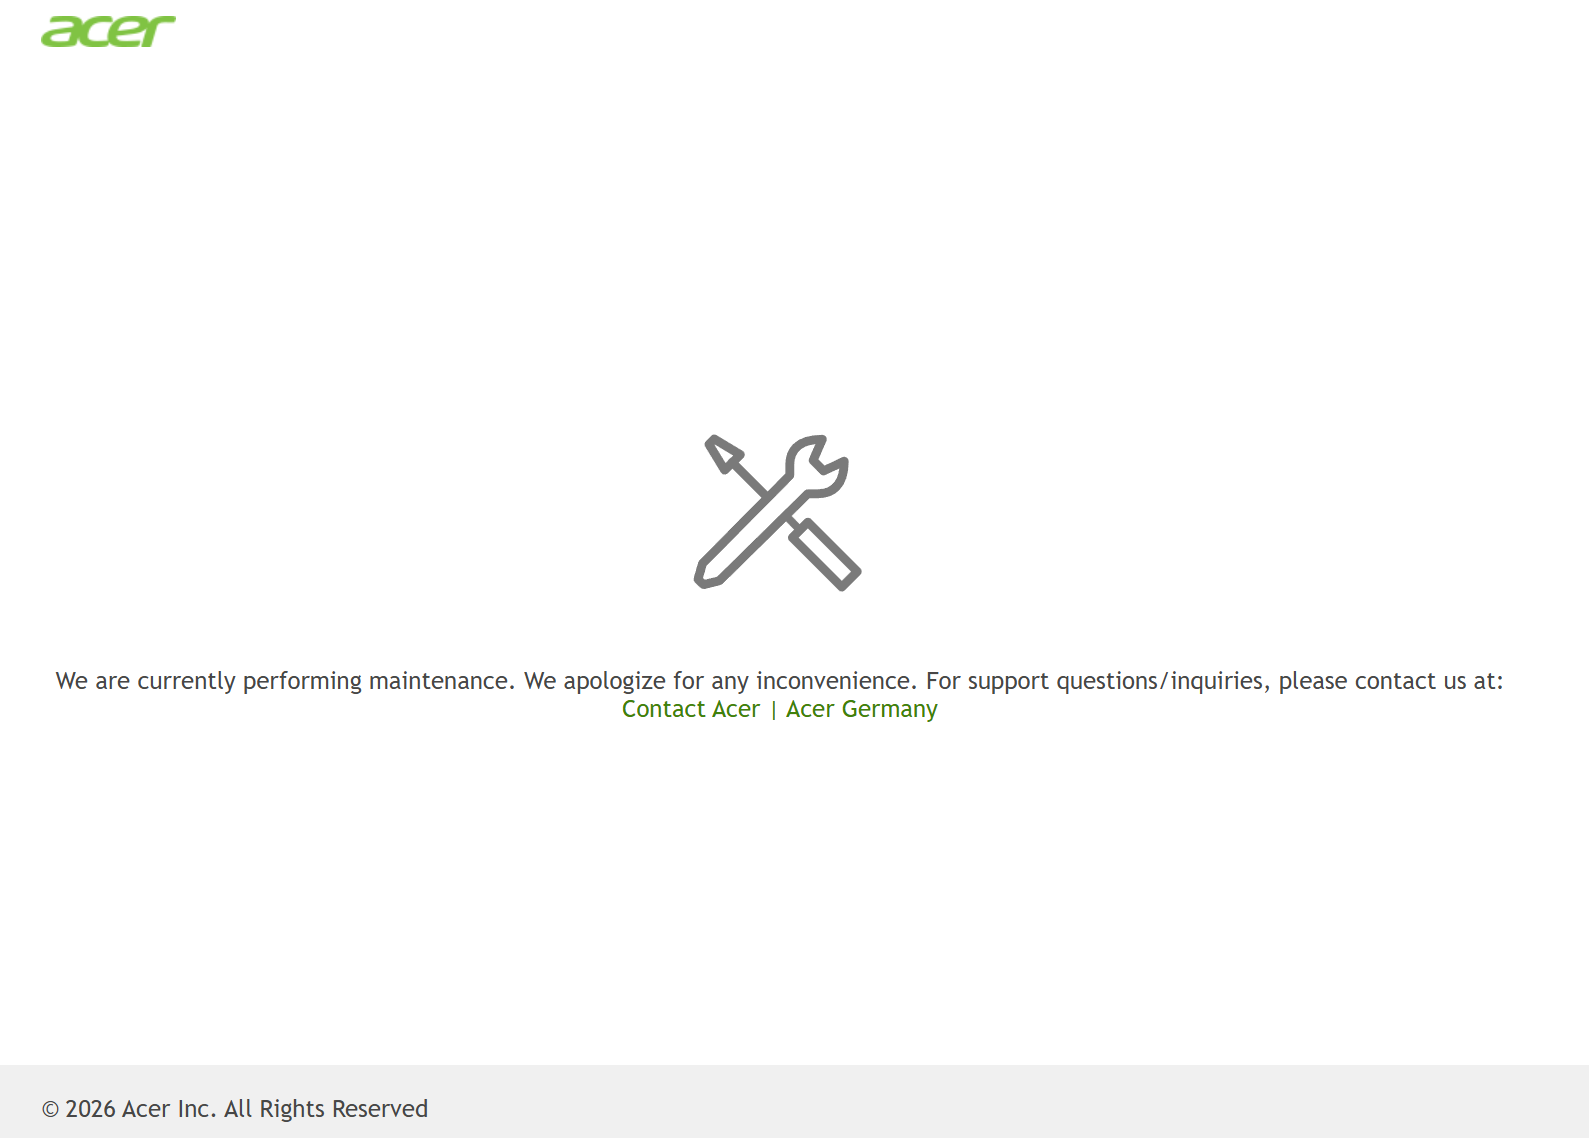Open the Contact Acer link
Viewport: 1589px width, 1138px height.
pyautogui.click(x=690, y=709)
